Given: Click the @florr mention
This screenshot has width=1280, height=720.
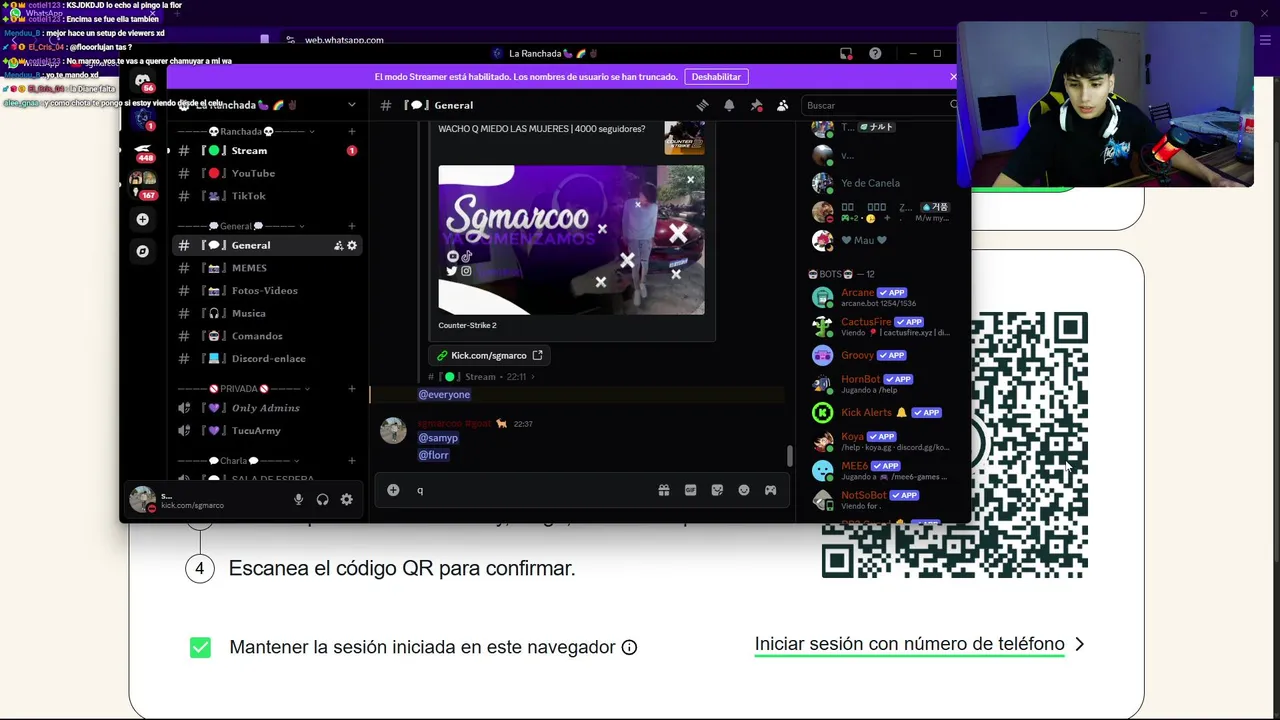Looking at the screenshot, I should [x=433, y=455].
